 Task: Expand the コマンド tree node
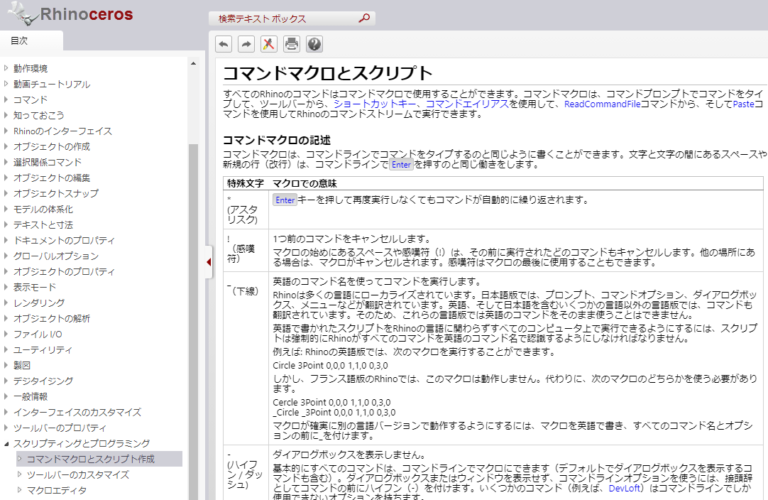[6, 99]
